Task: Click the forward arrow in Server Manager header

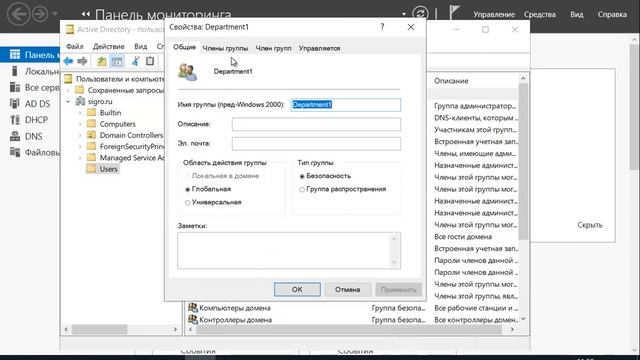Action: point(40,14)
